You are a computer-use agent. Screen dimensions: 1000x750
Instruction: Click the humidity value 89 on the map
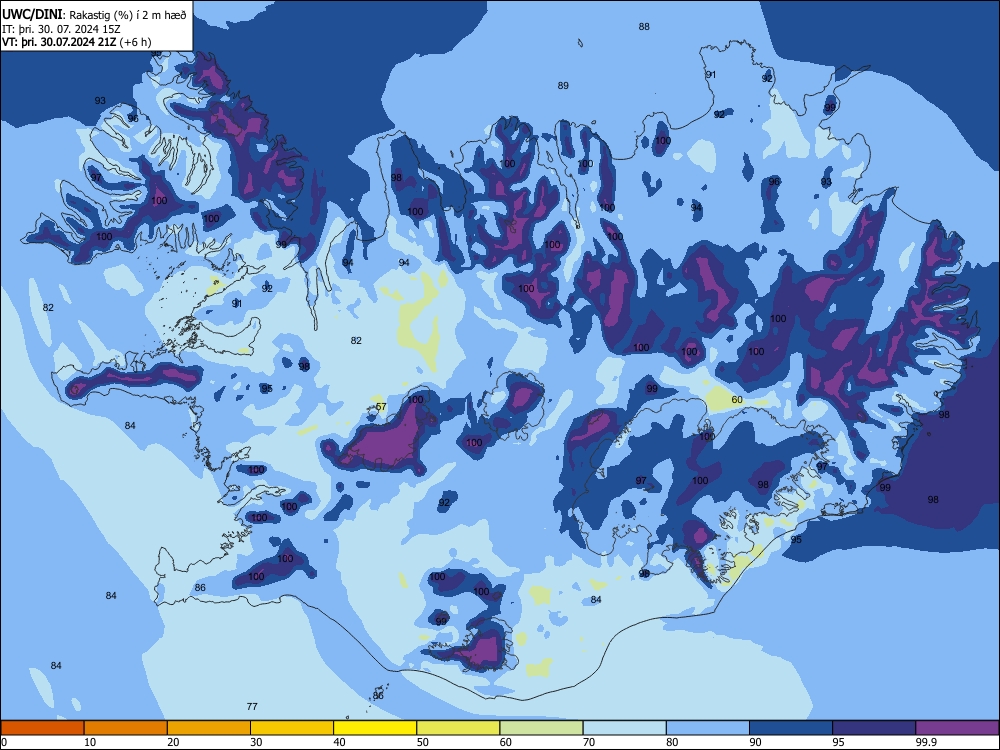coord(563,85)
